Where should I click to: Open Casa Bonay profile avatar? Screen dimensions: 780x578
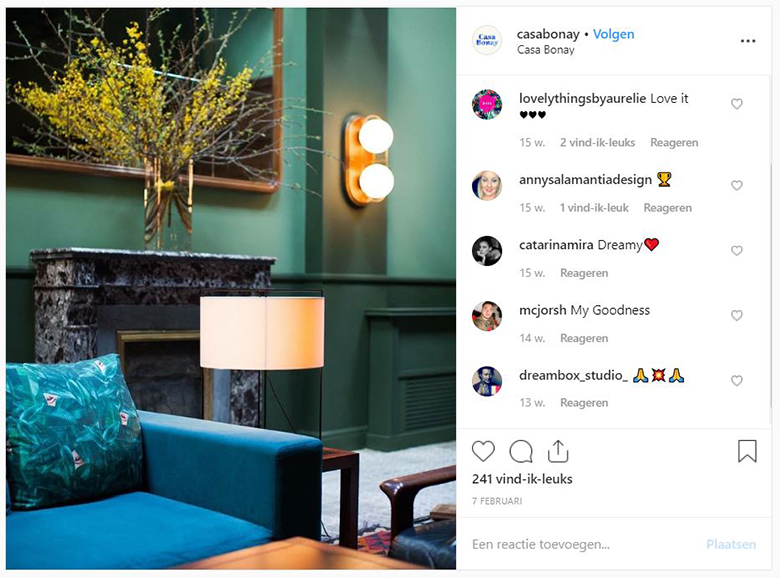pos(487,40)
